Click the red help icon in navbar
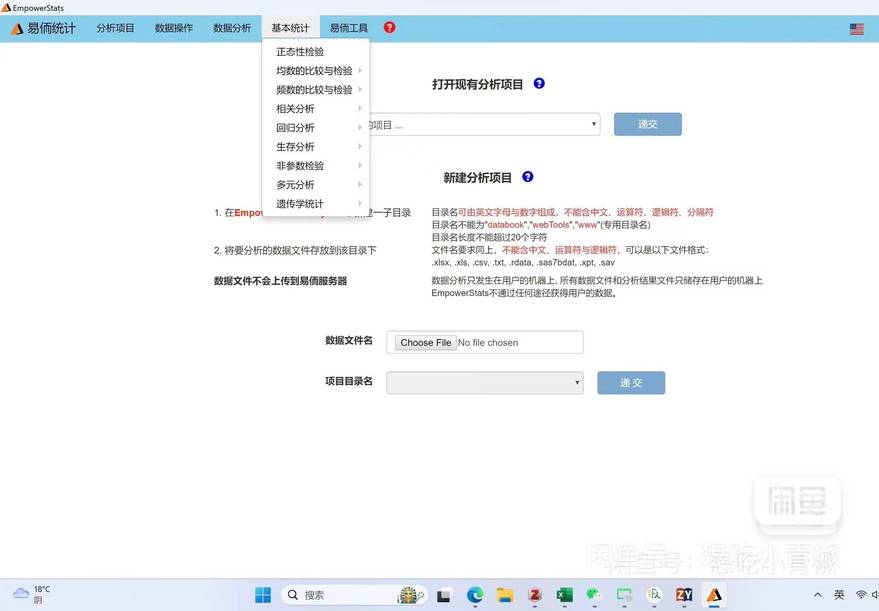 (x=389, y=28)
